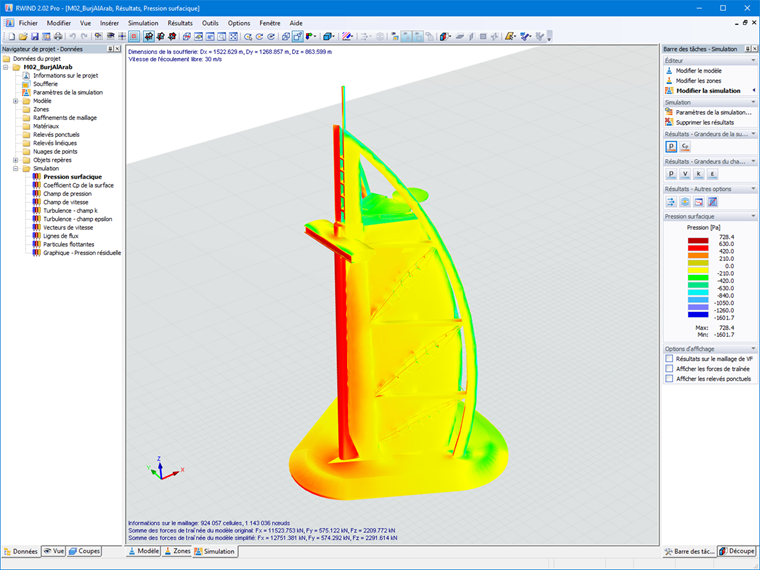This screenshot has height=570, width=760.
Task: Collapse the Simulation tree node
Action: [16, 169]
